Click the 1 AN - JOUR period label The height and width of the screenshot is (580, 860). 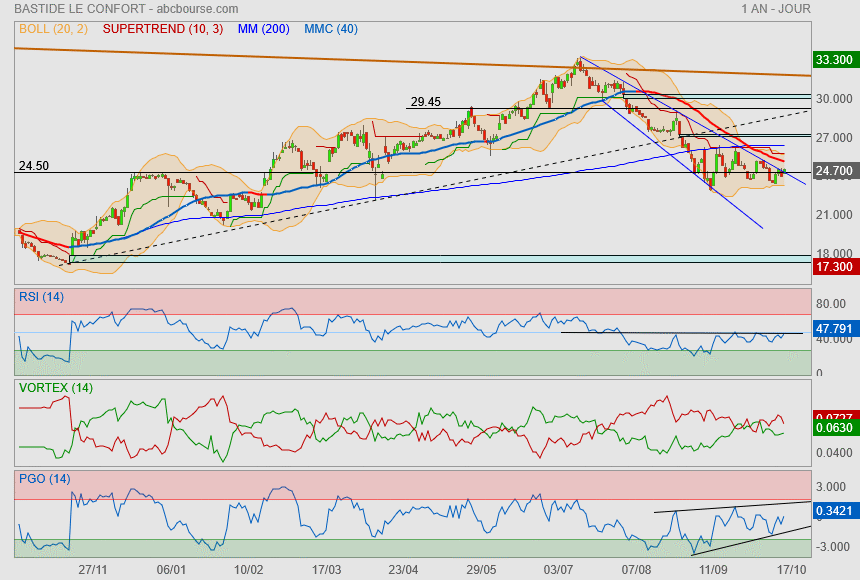coord(776,9)
